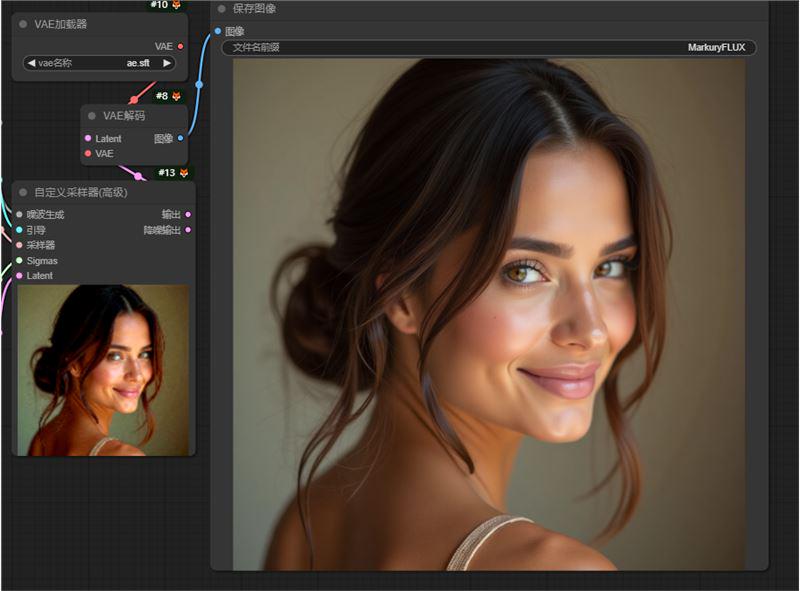Click the fox badge icon beside #10
This screenshot has height=591, width=800.
click(x=177, y=5)
